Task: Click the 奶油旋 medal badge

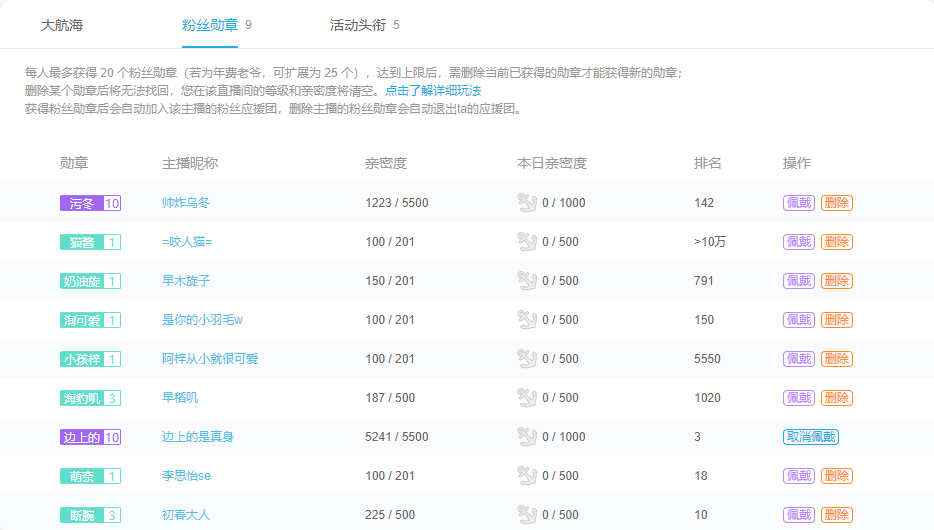Action: [91, 281]
